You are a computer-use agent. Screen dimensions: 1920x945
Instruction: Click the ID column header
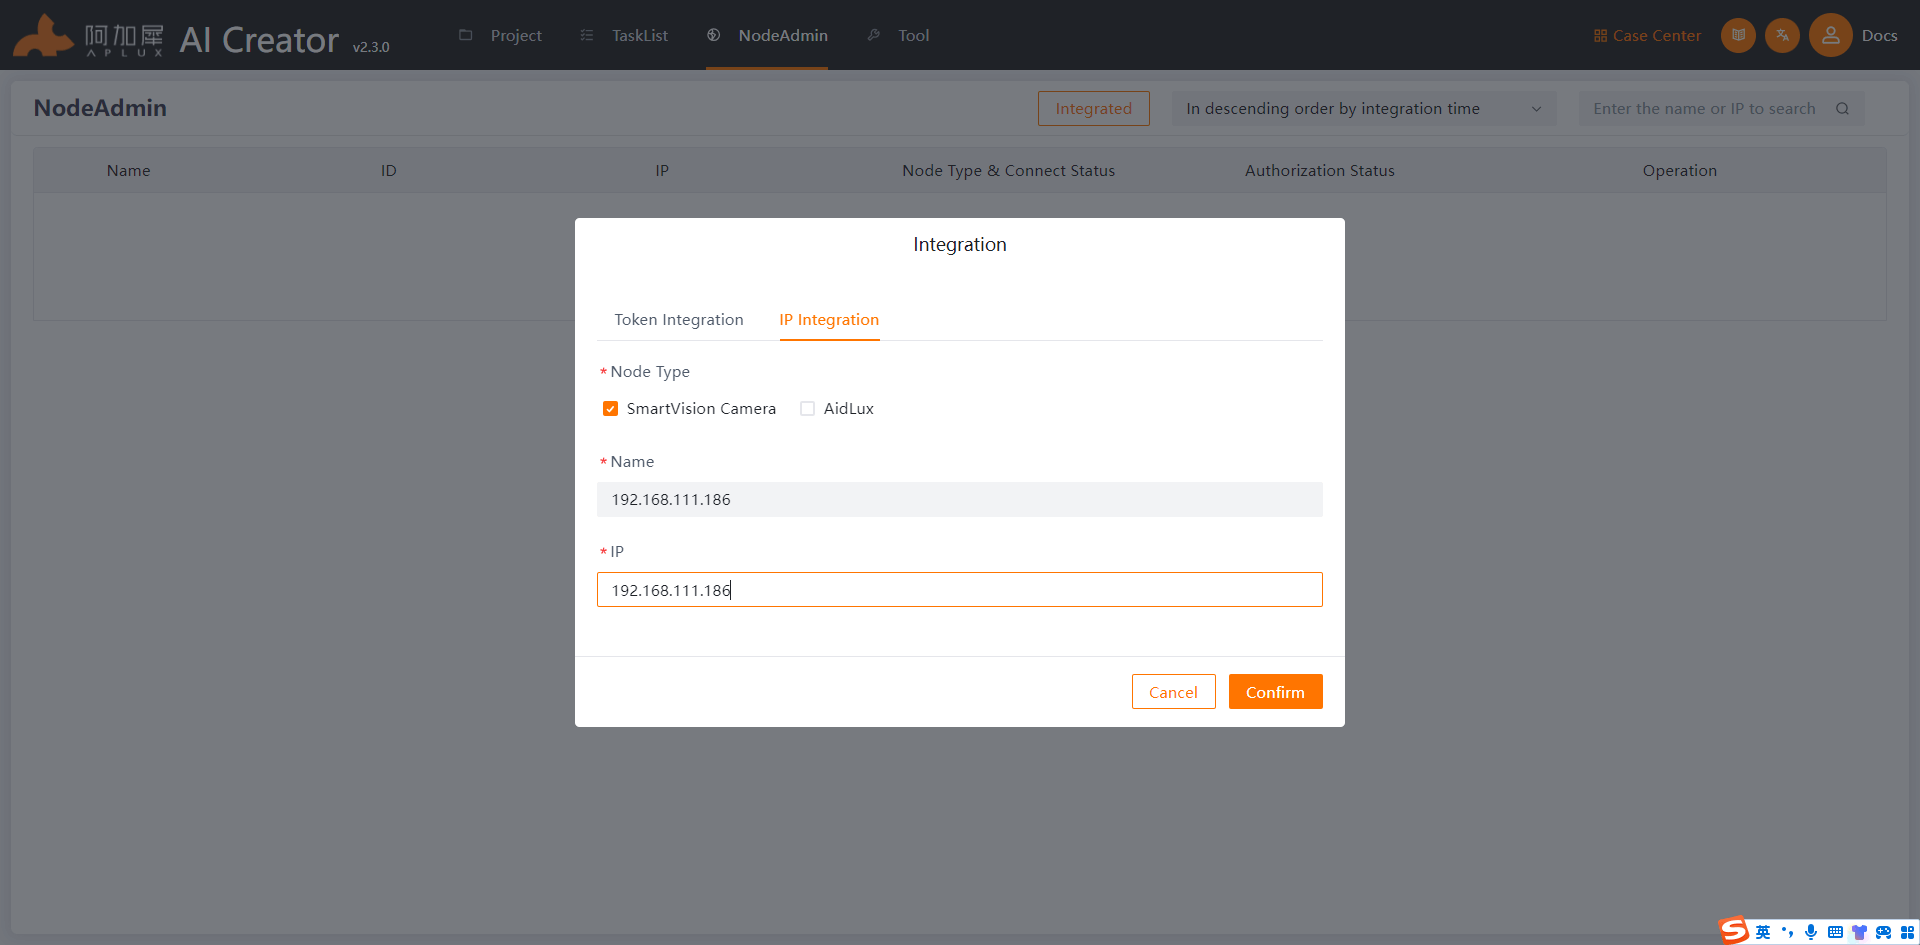(389, 171)
